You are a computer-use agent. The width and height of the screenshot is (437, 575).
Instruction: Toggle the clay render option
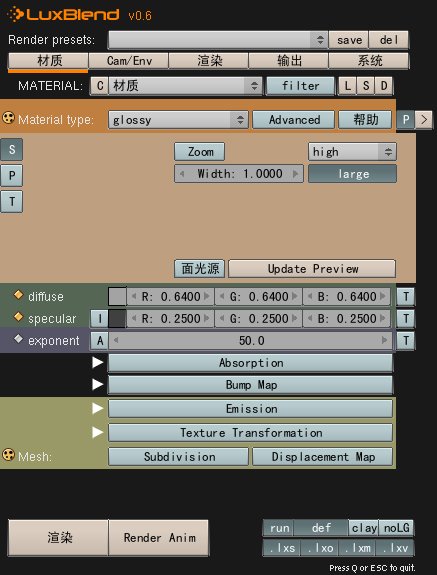point(364,528)
